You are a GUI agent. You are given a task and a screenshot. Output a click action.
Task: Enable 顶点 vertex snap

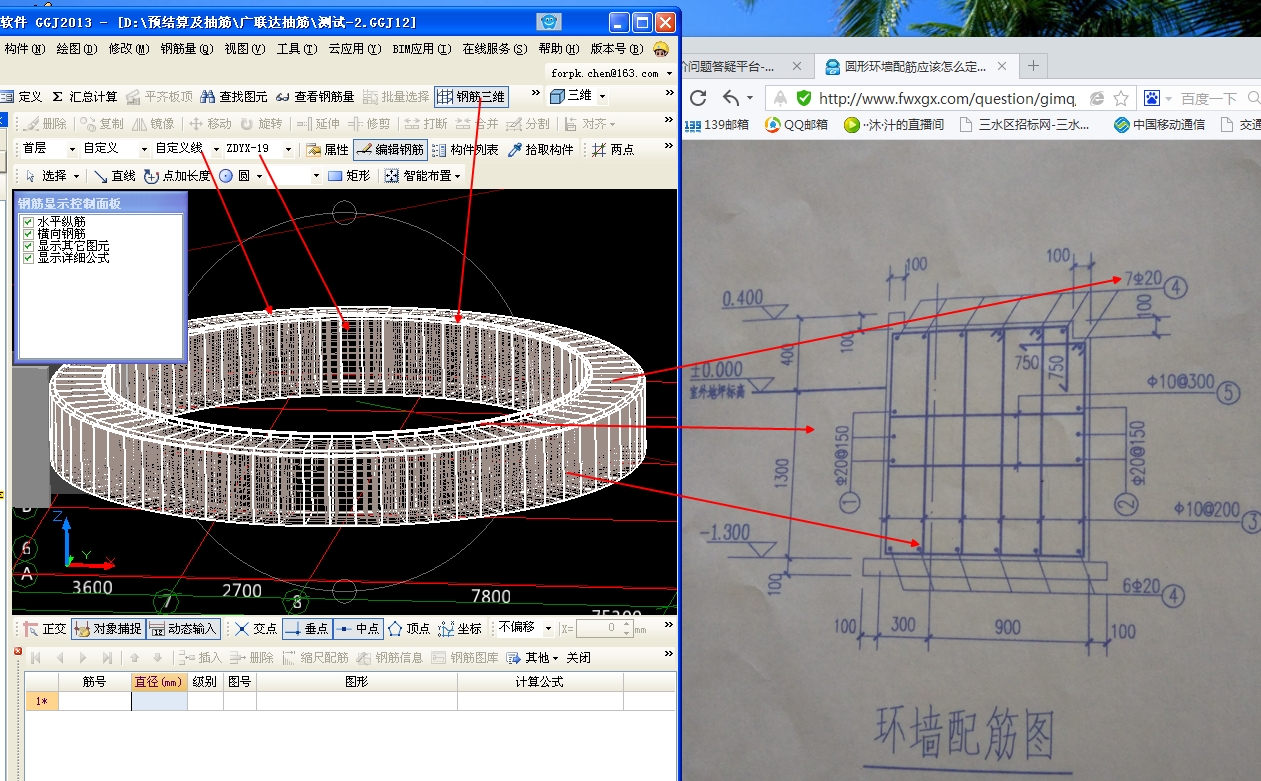(409, 628)
